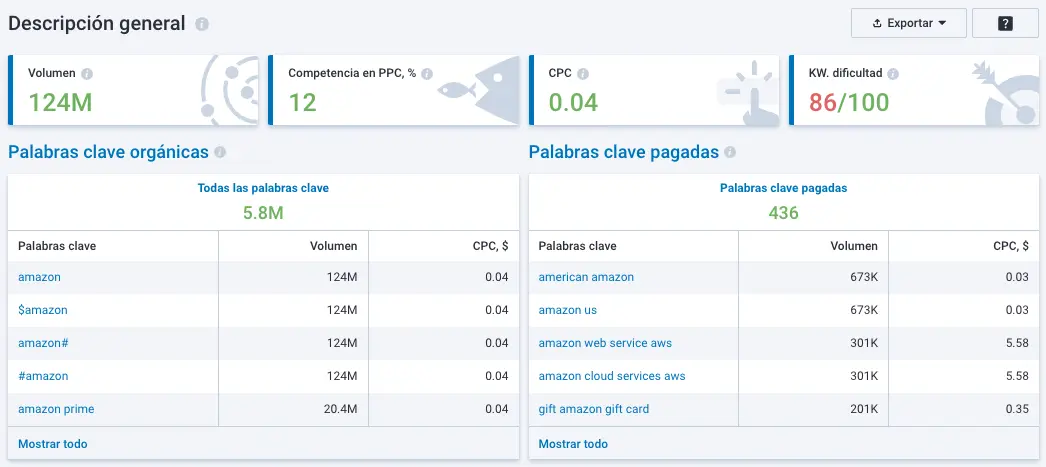
Task: Click 5.58 CPC of amazon cloud services aws
Action: click(x=1017, y=376)
